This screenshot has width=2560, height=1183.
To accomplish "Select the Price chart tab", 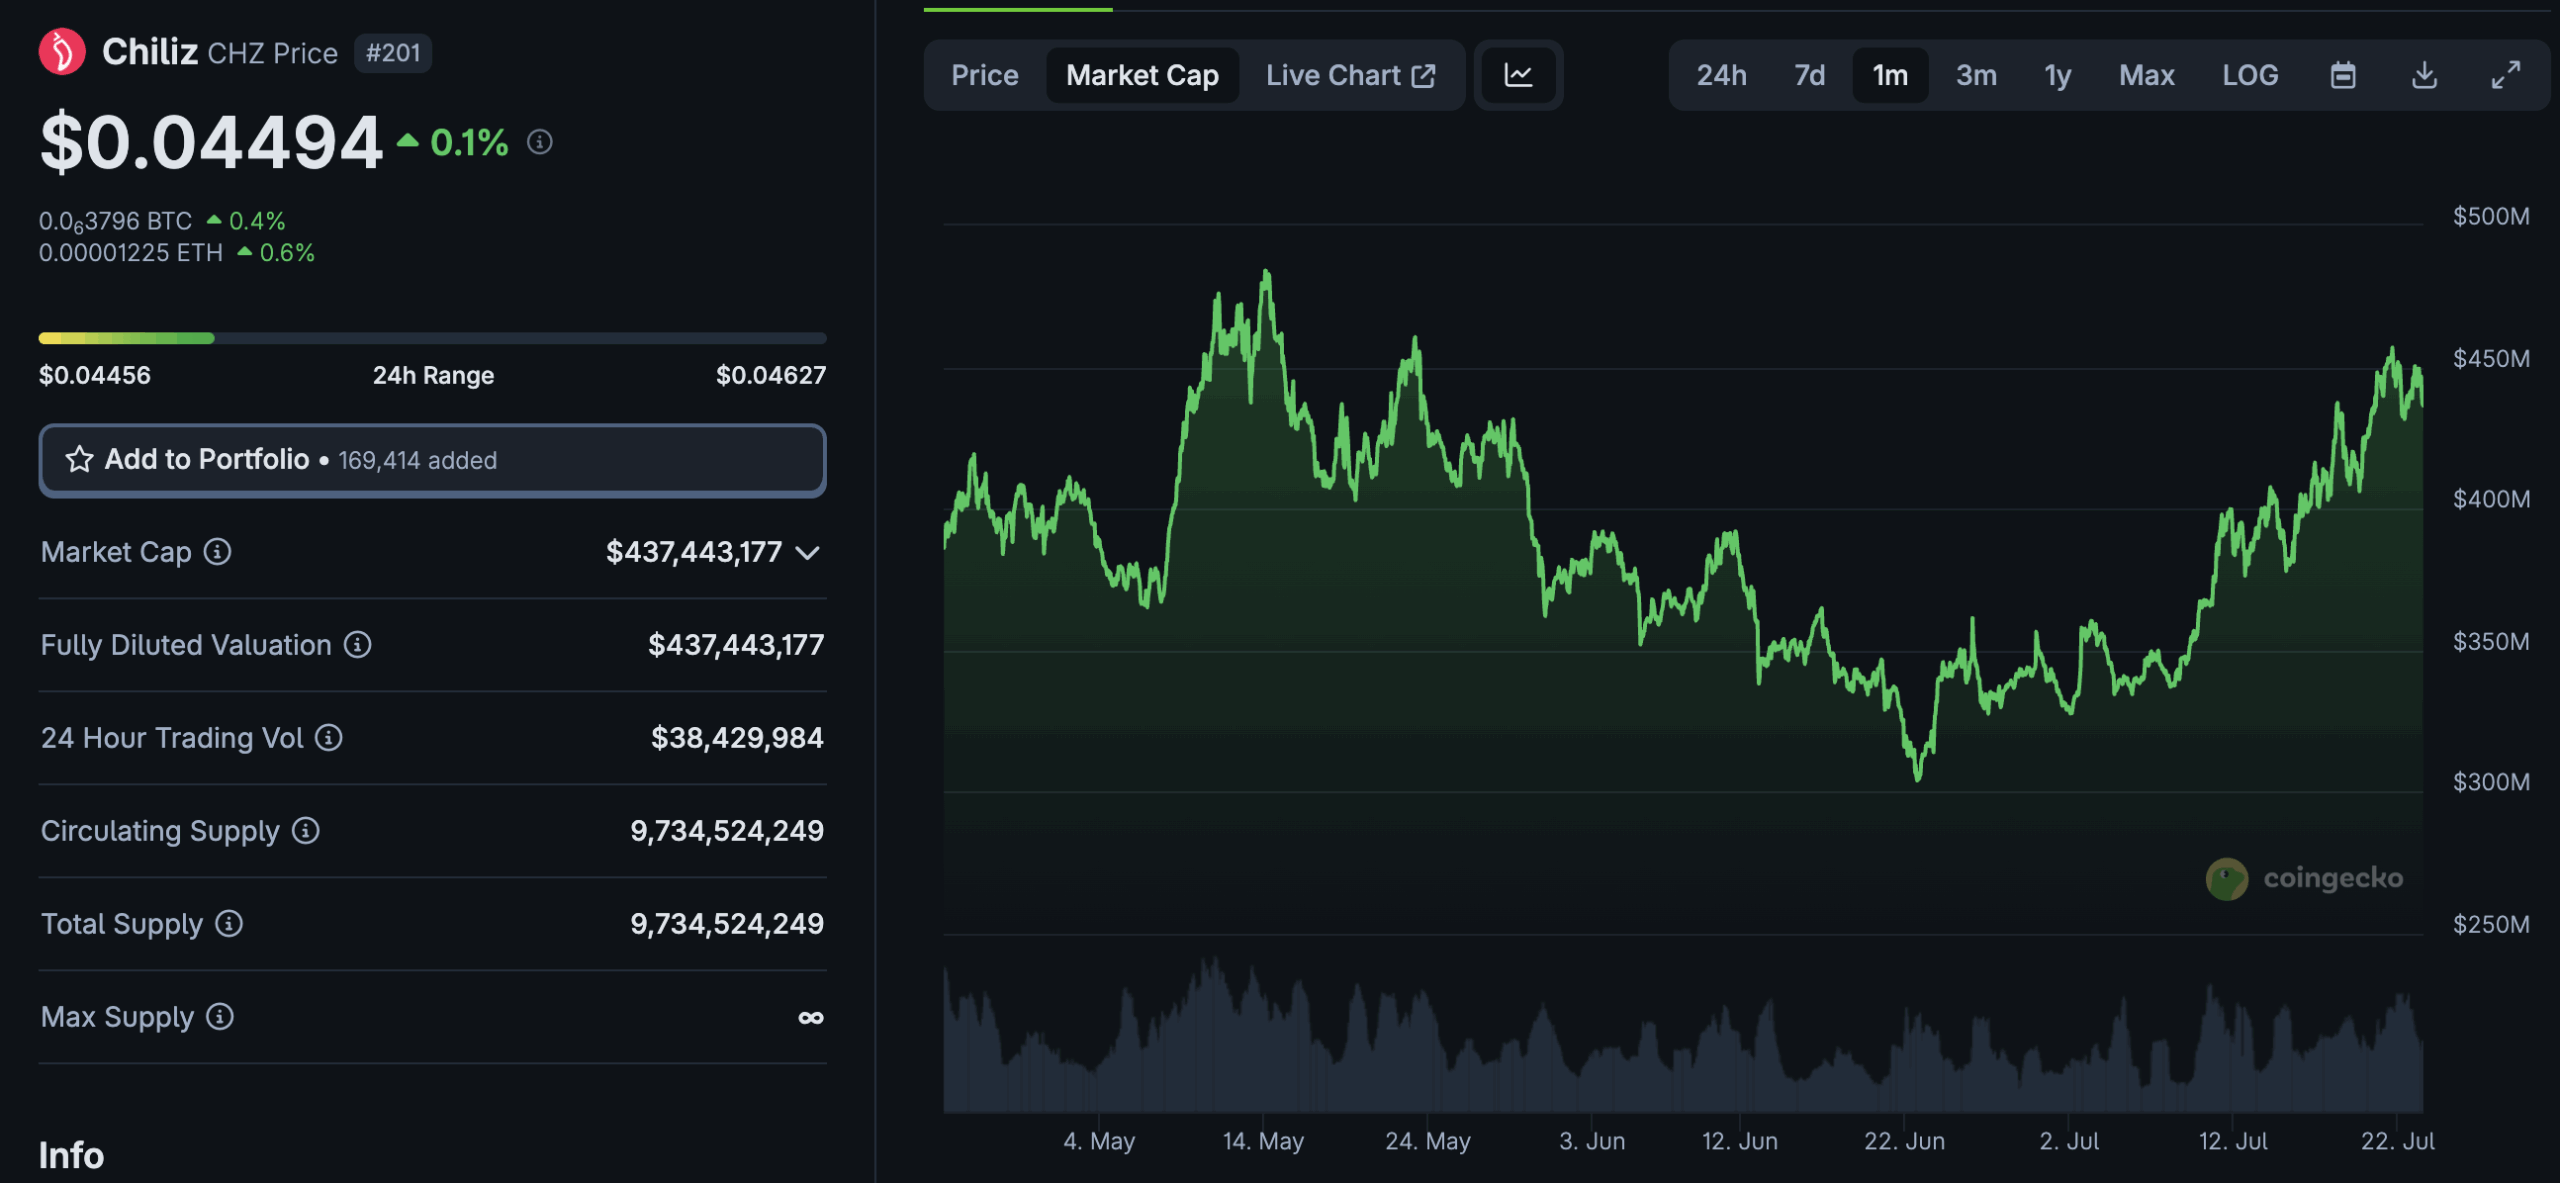I will 985,75.
